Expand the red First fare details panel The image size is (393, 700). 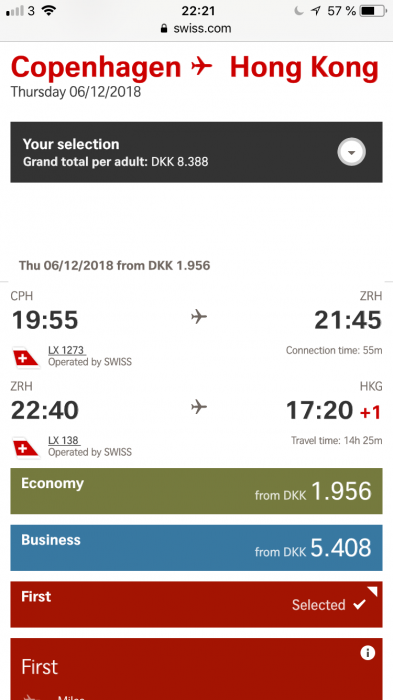pos(196,669)
